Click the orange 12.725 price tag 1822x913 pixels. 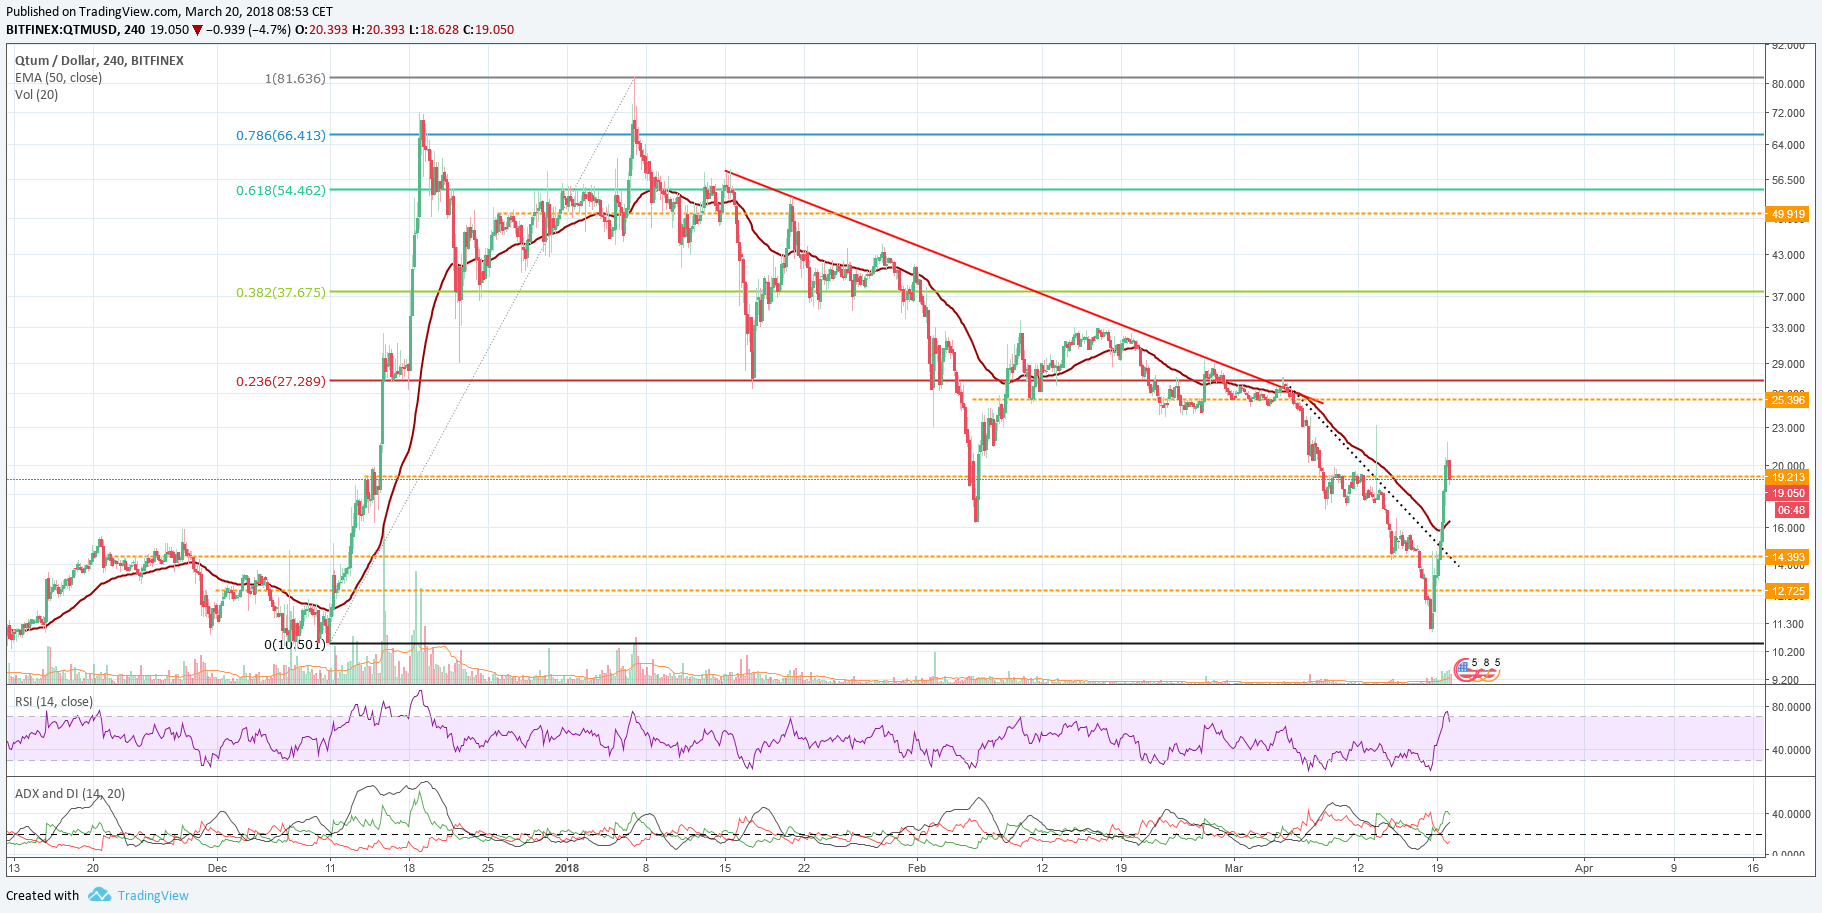pyautogui.click(x=1788, y=592)
